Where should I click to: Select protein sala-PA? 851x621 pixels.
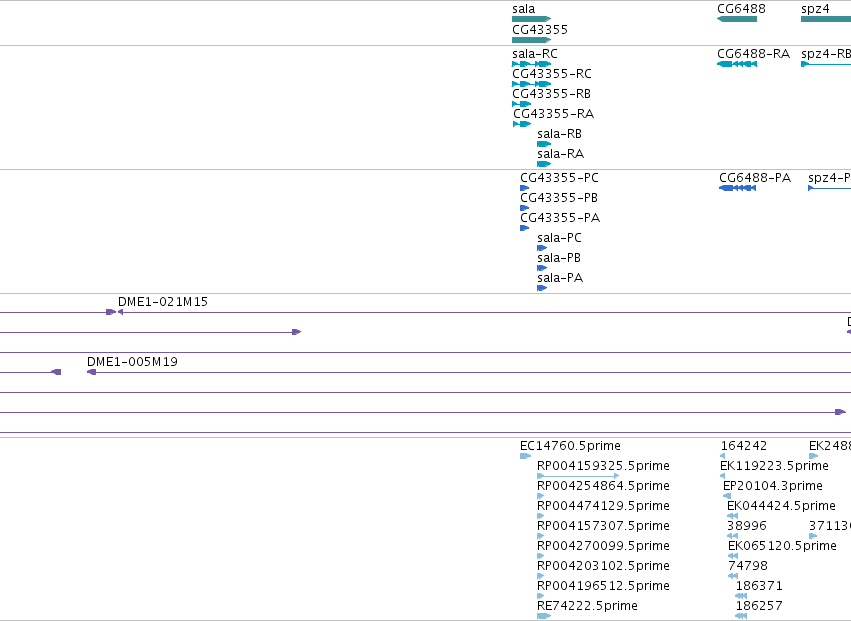coord(542,288)
